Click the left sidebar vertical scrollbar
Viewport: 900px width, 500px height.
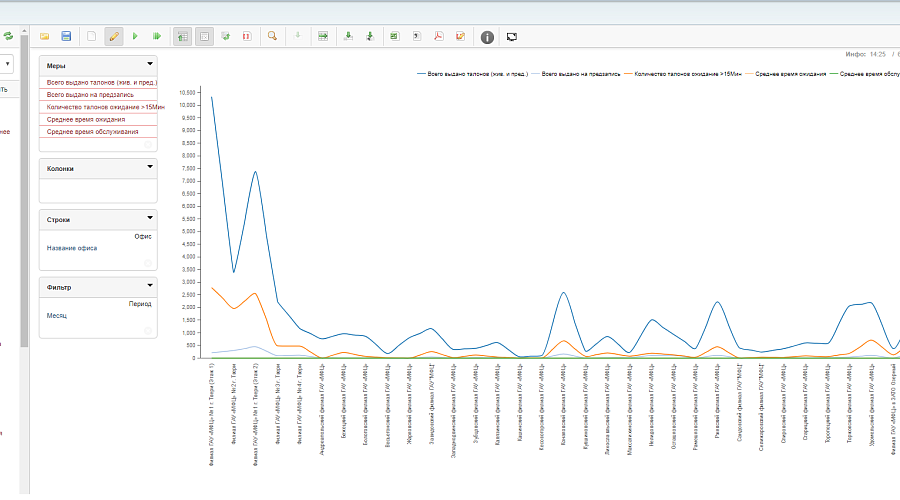[x=24, y=191]
